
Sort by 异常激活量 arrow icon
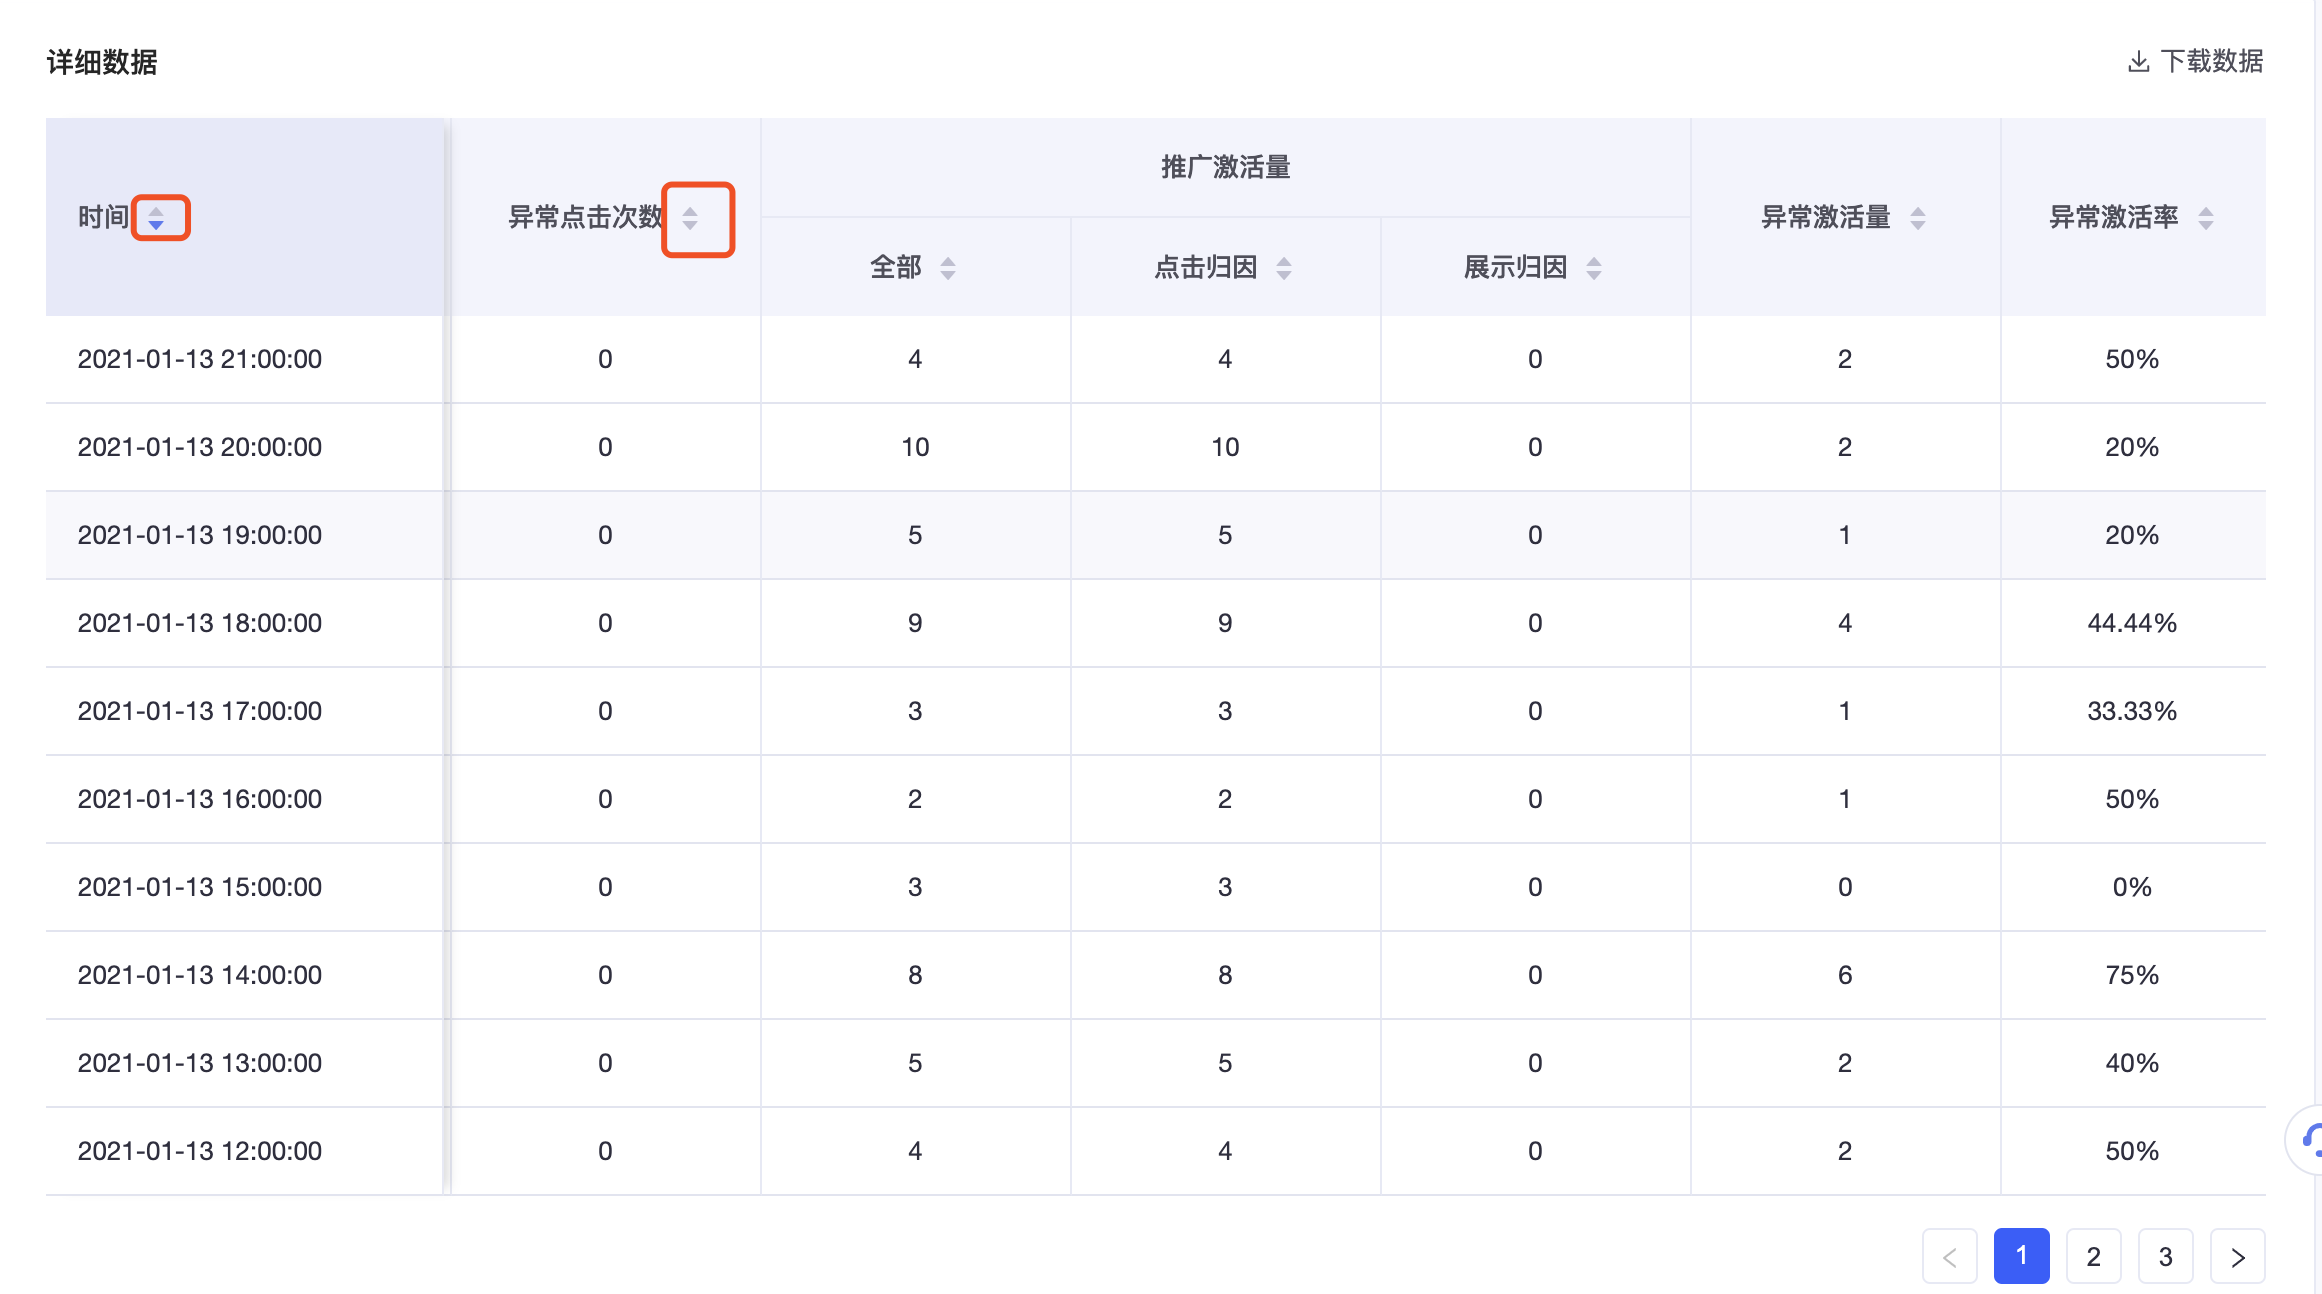coord(1918,218)
